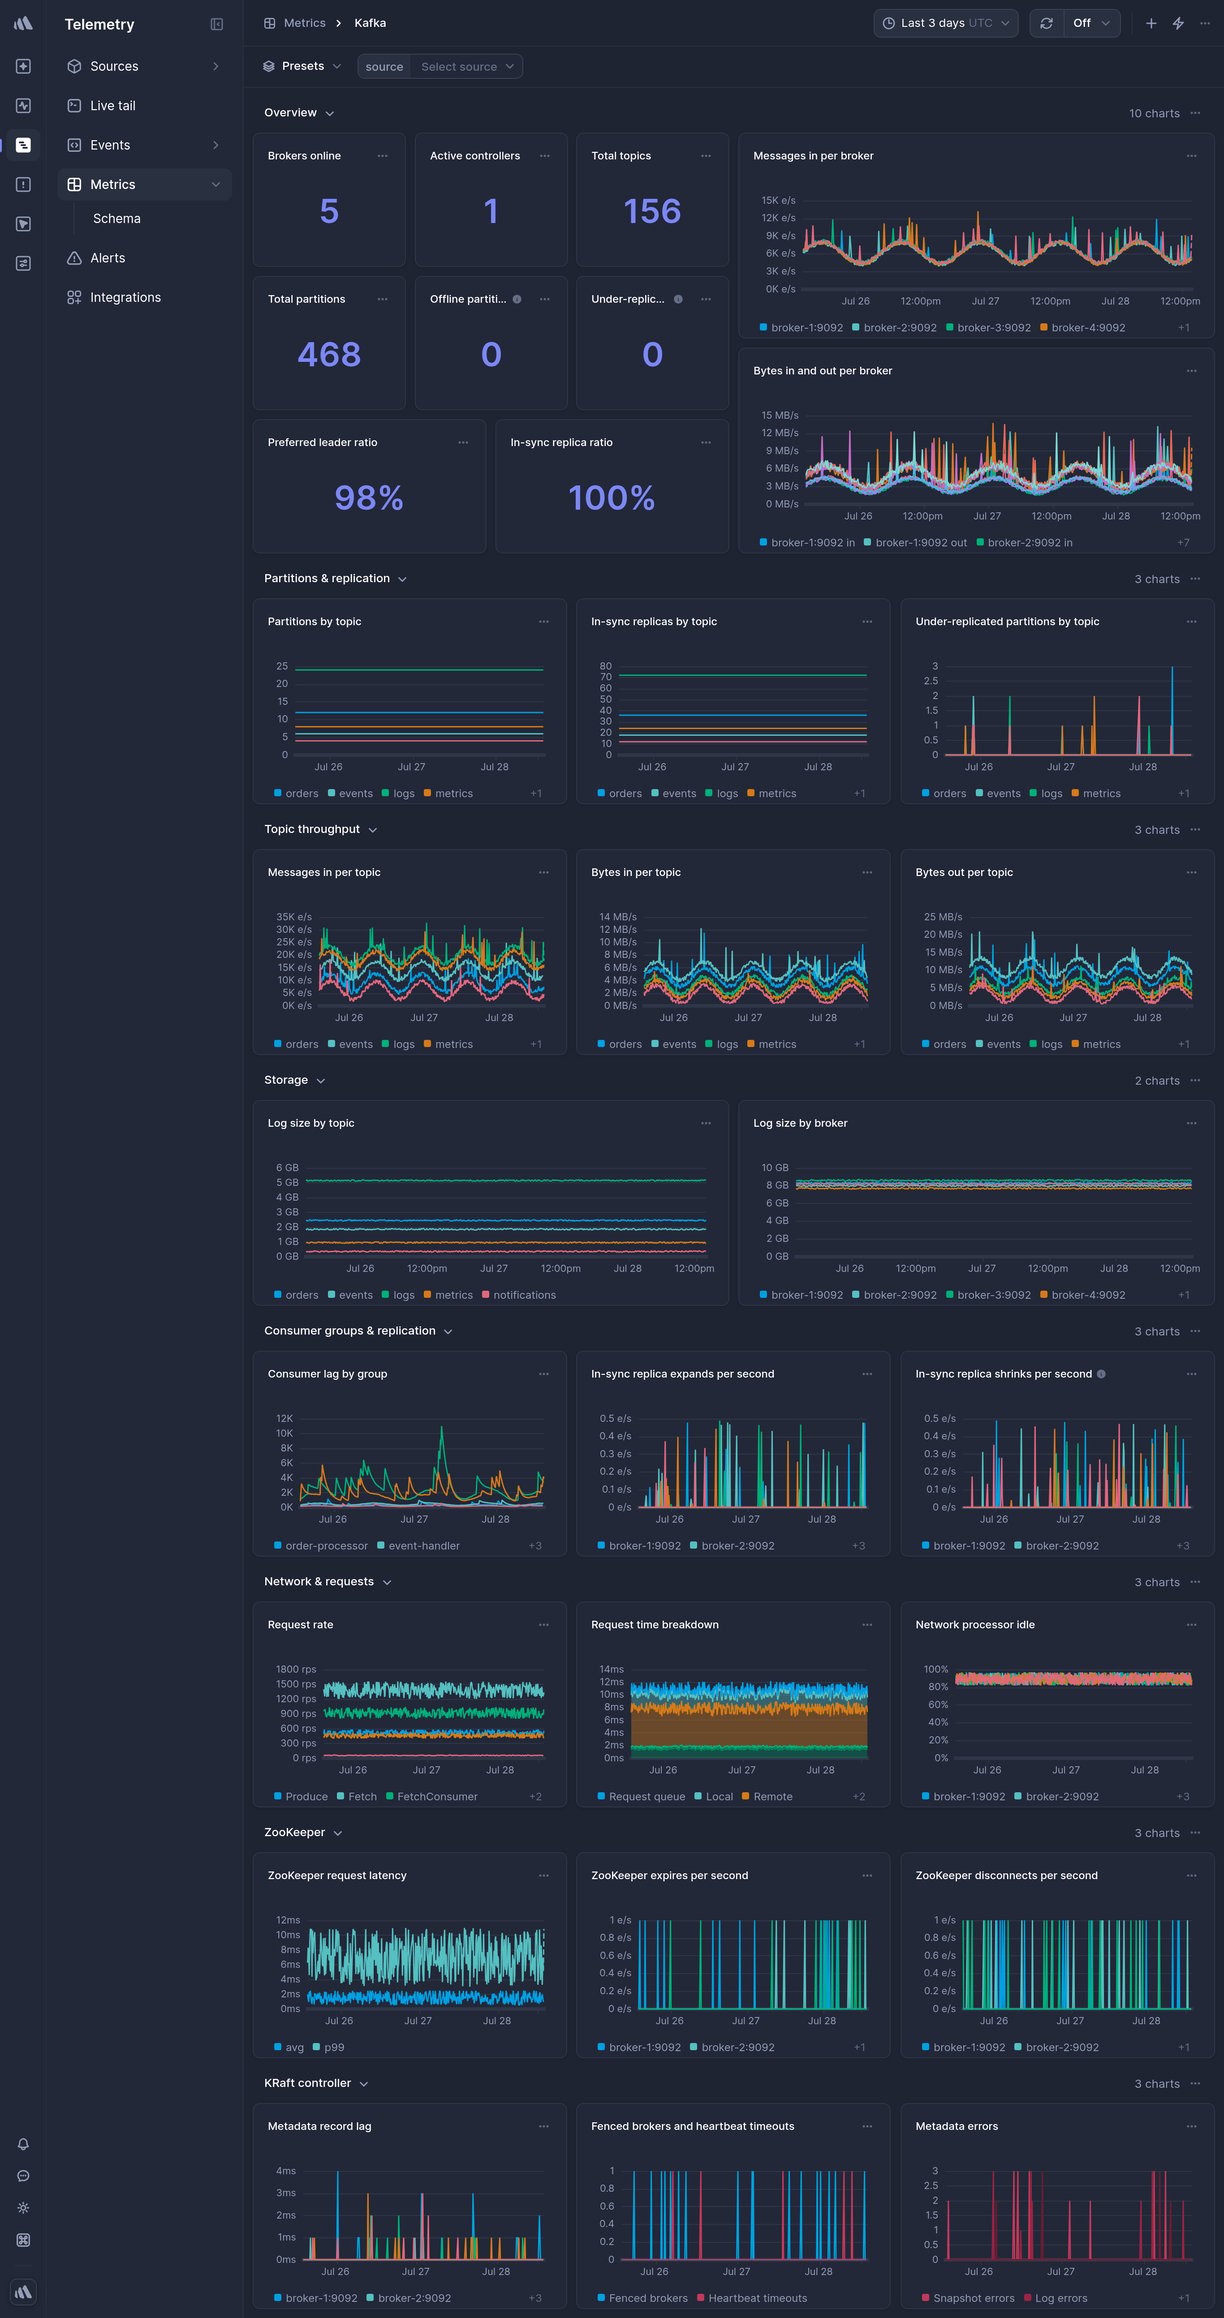
Task: Toggle notifications series in Log size by topic
Action: click(x=519, y=1295)
